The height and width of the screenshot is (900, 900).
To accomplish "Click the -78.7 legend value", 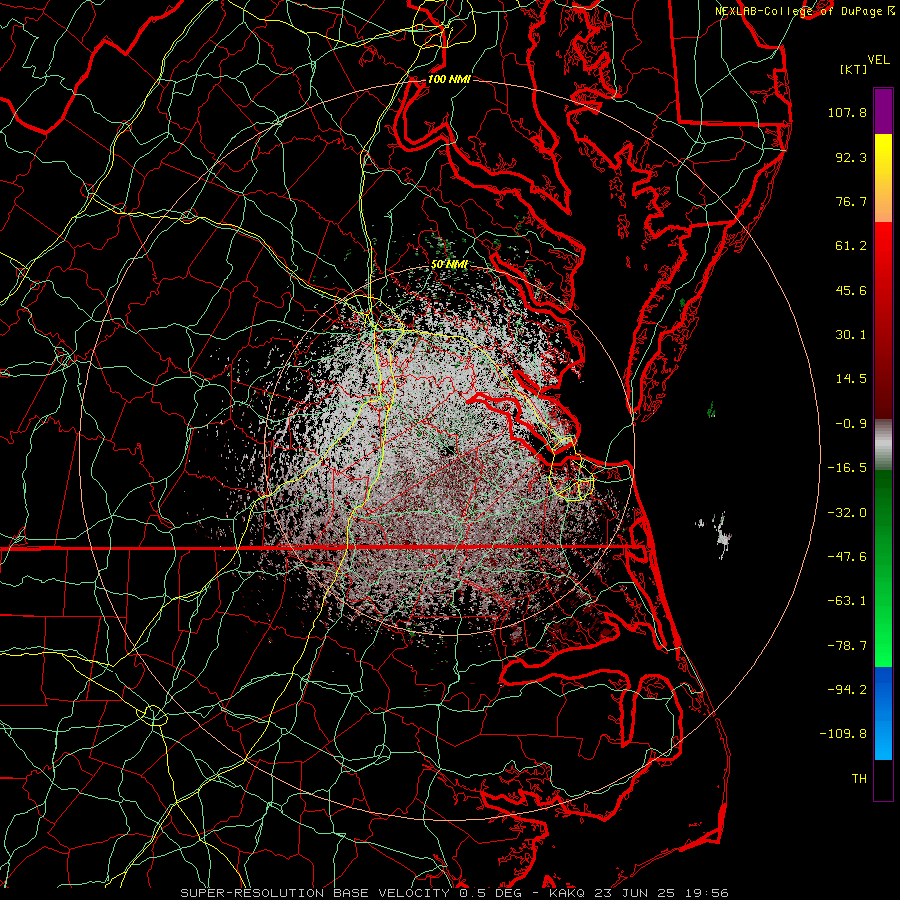I will (x=847, y=646).
